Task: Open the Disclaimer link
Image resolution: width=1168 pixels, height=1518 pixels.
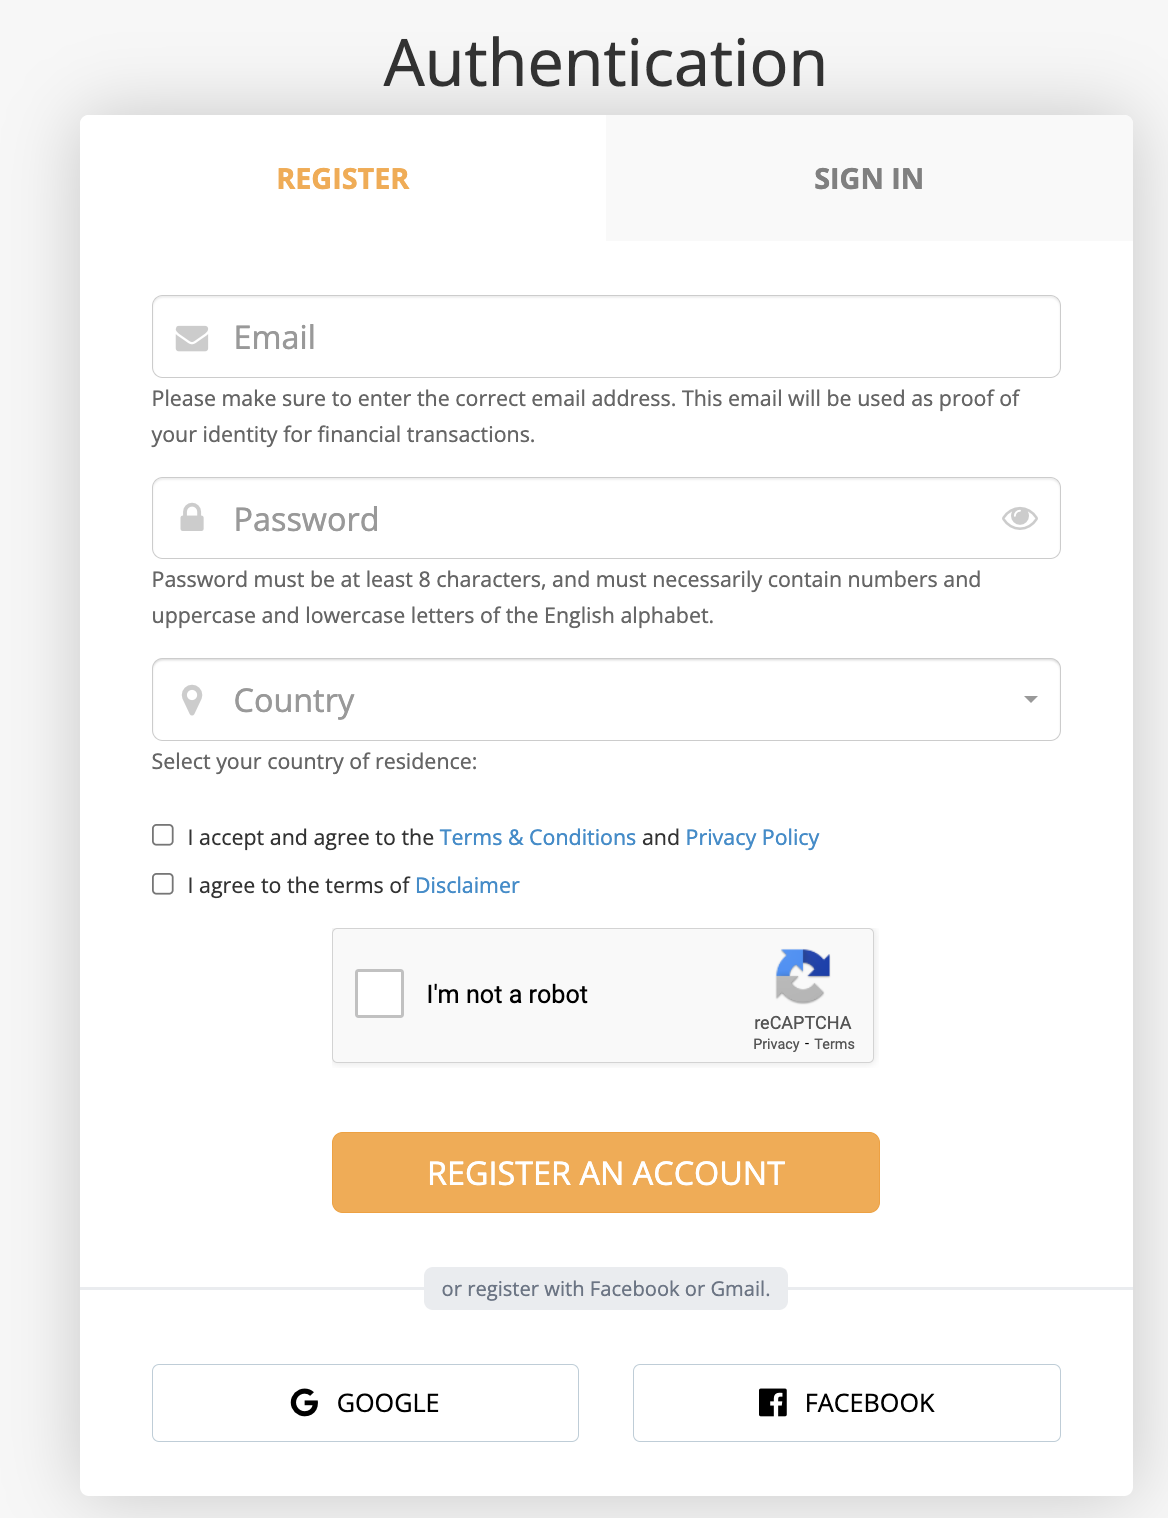Action: click(467, 885)
